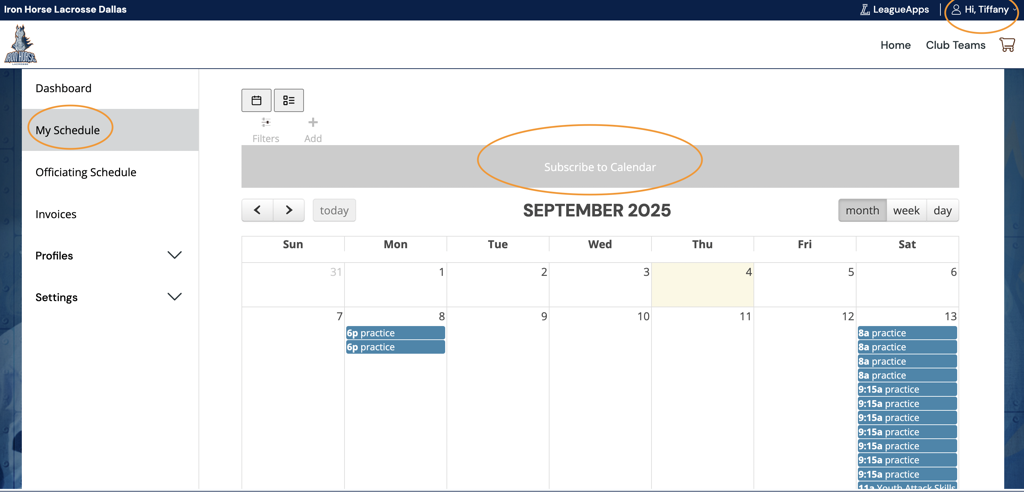Click Subscribe to Calendar button

pos(600,167)
